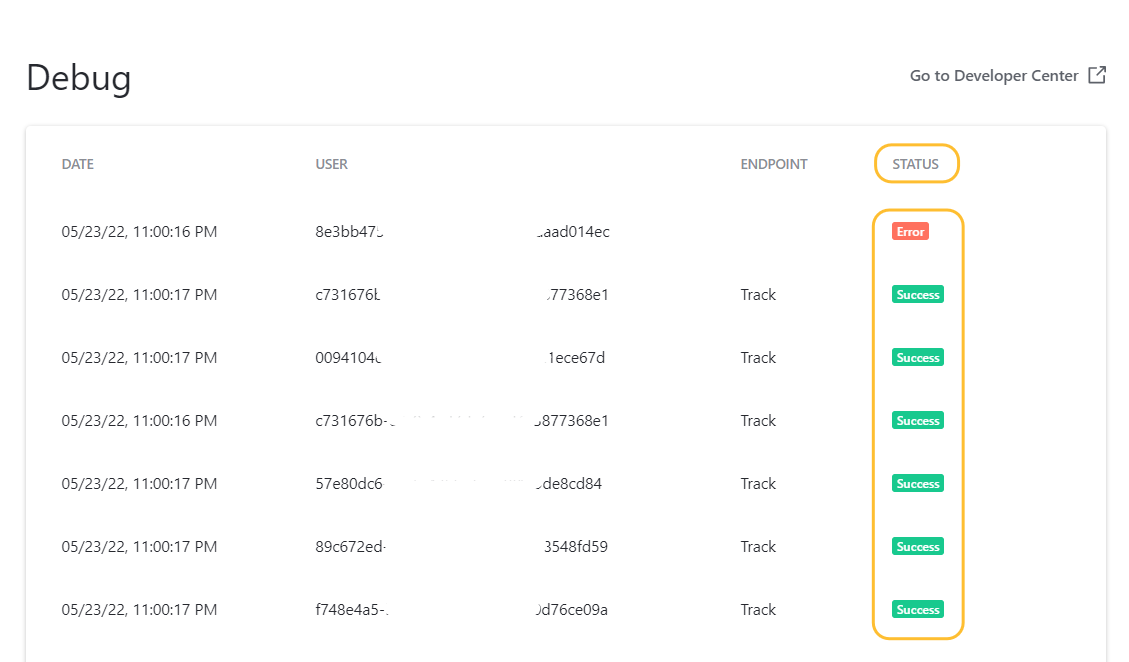
Task: Expand the log row for user c731676b
Action: pos(400,420)
